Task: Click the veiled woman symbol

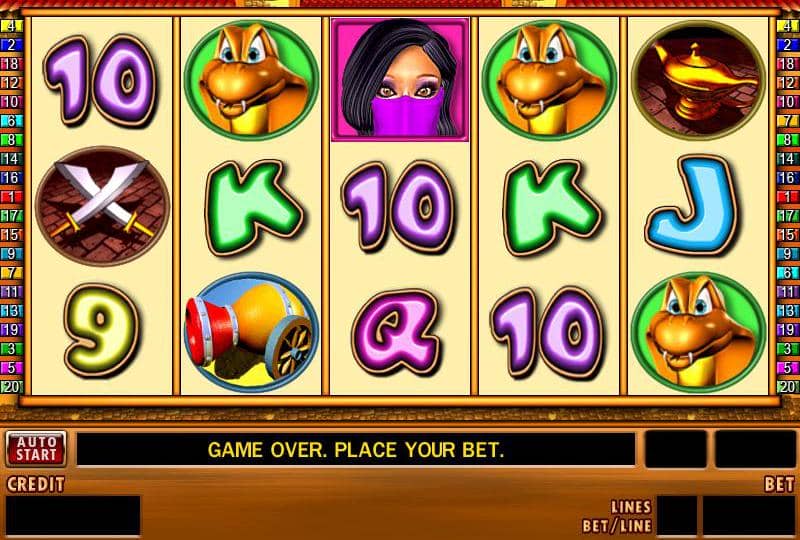Action: click(x=400, y=79)
